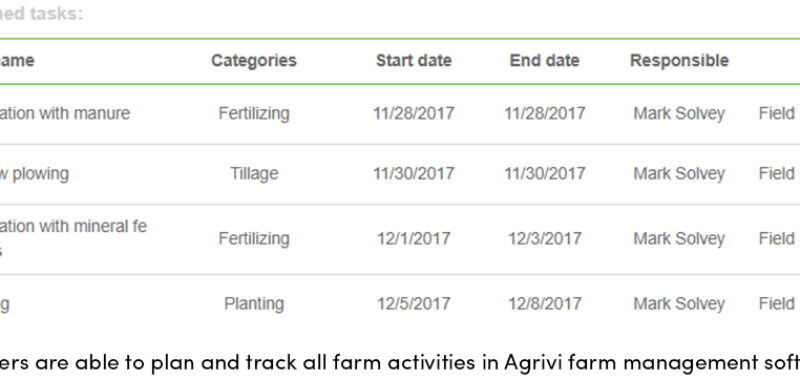800x380 pixels.
Task: Open the fertilization with manure task row
Action: click(x=400, y=114)
